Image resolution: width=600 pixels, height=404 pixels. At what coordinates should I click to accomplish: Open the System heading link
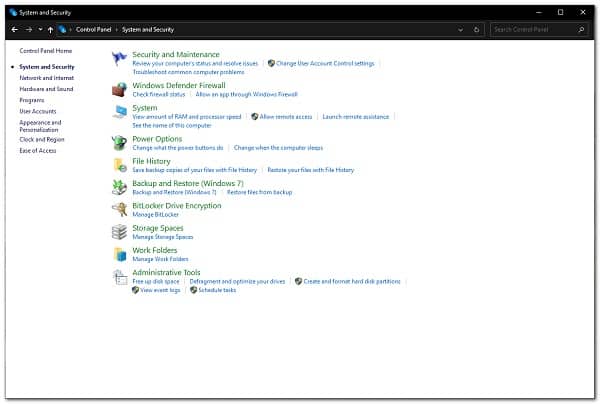click(145, 108)
